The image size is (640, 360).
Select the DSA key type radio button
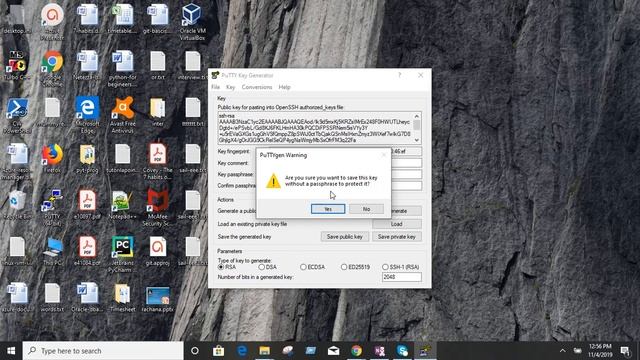pyautogui.click(x=261, y=267)
